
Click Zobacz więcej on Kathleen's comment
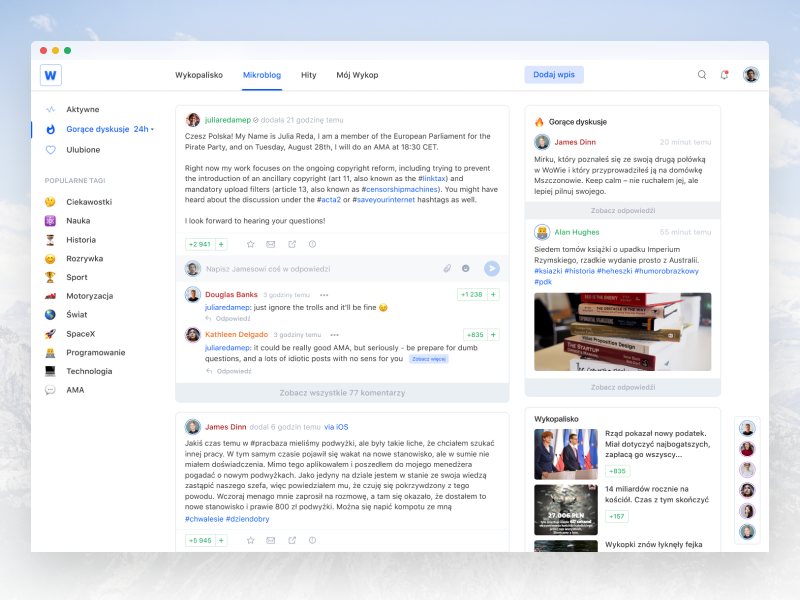429,359
